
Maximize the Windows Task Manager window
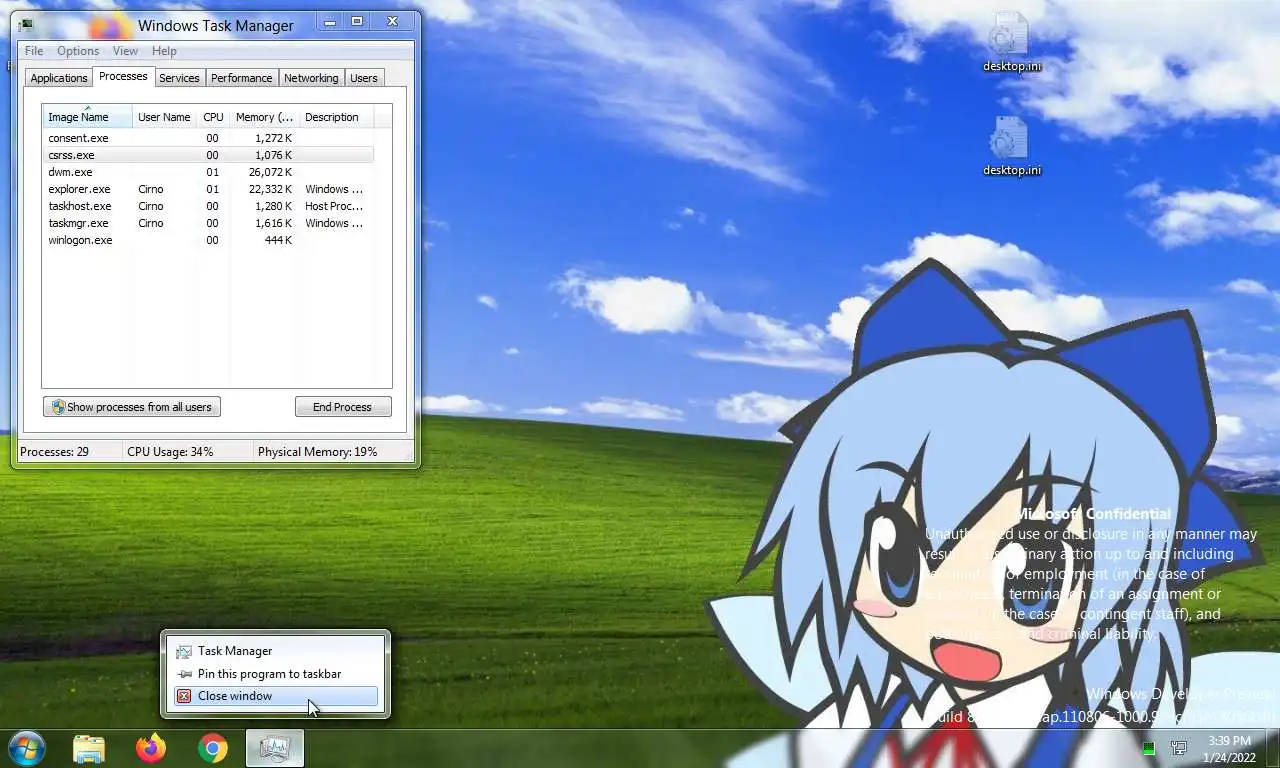point(357,21)
